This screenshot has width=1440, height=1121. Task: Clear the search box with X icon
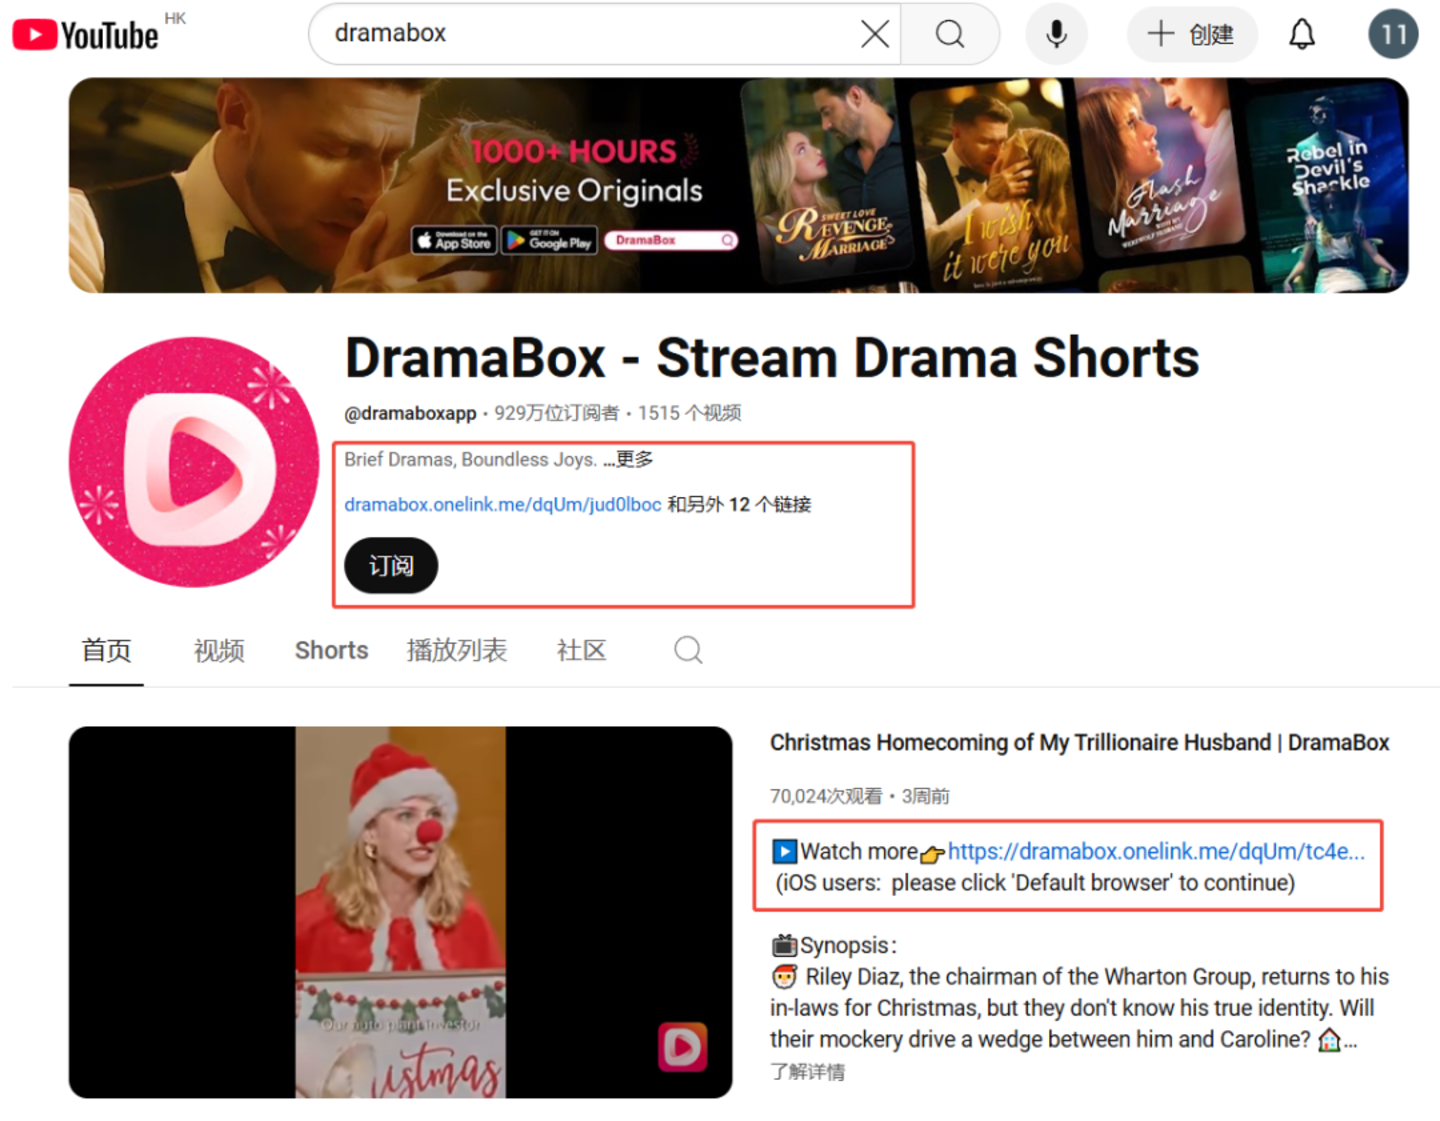pos(874,34)
